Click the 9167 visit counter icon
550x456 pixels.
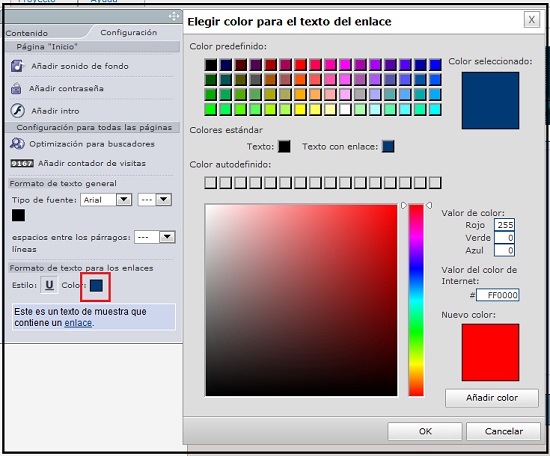click(x=22, y=163)
